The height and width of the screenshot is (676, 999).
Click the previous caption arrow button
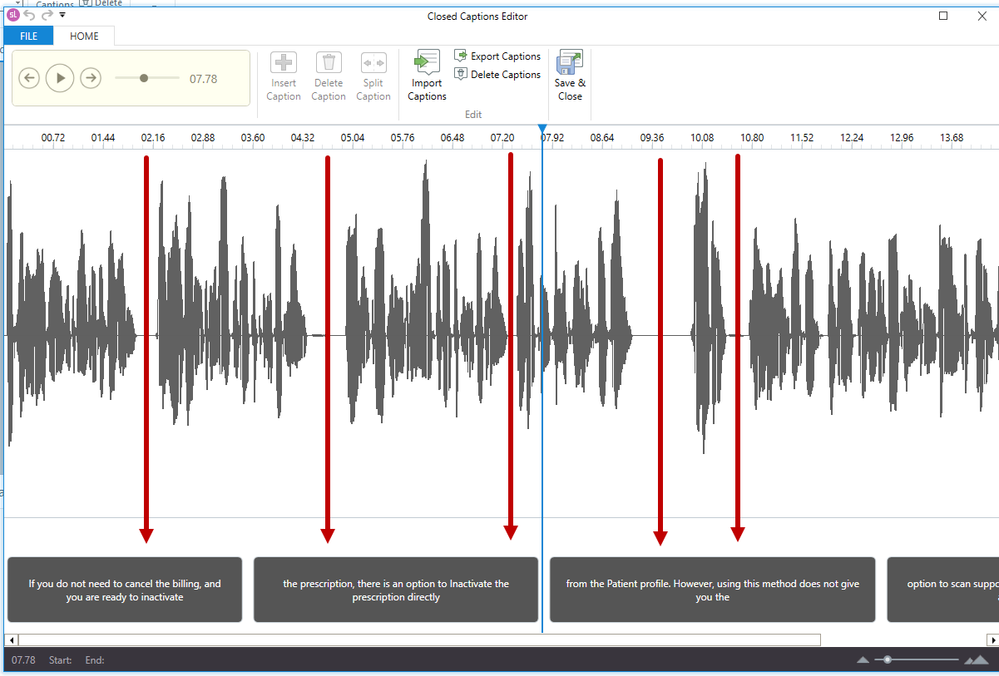29,78
